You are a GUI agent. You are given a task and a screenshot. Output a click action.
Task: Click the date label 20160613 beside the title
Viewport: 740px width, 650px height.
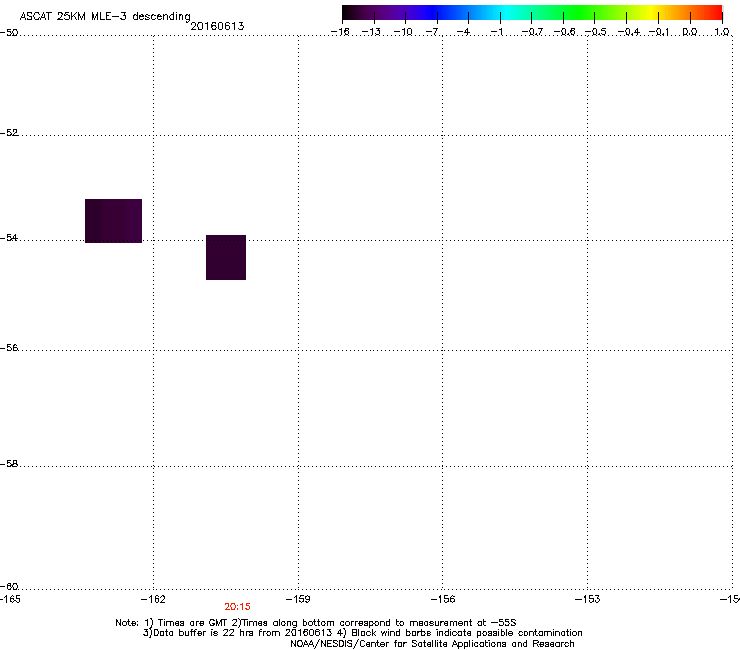[217, 26]
